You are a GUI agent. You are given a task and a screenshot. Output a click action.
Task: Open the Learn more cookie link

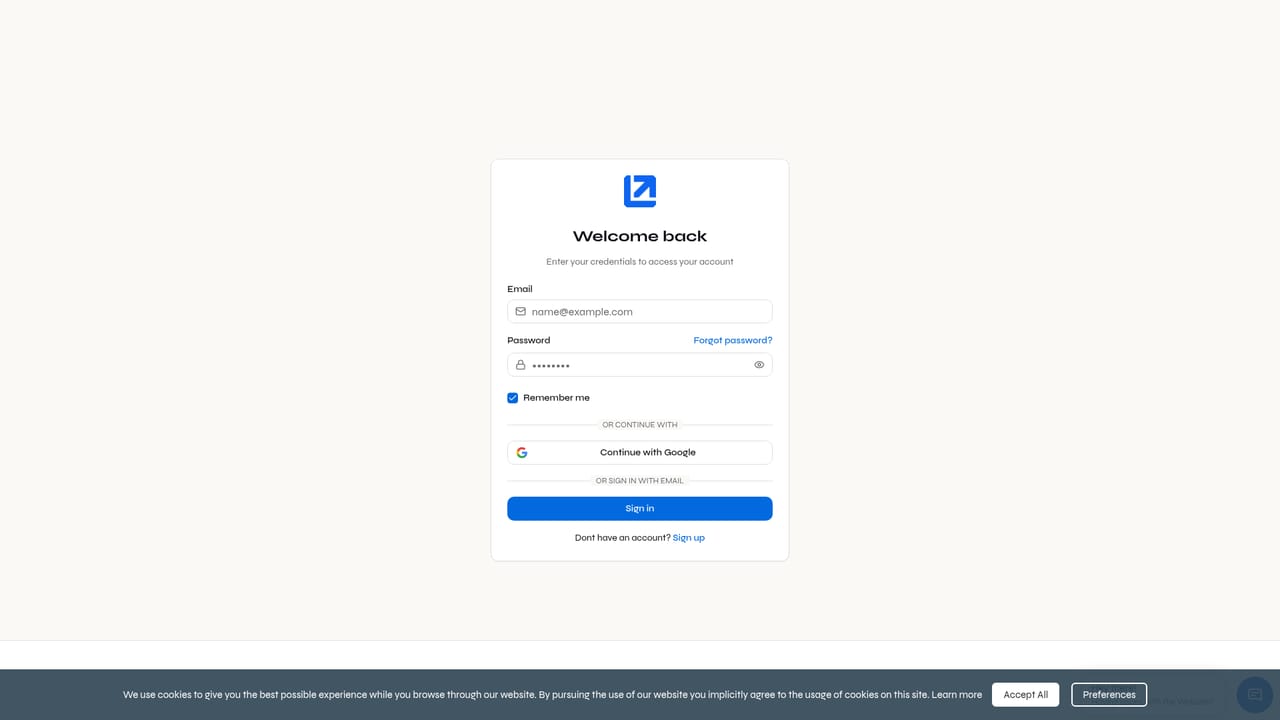(x=957, y=695)
